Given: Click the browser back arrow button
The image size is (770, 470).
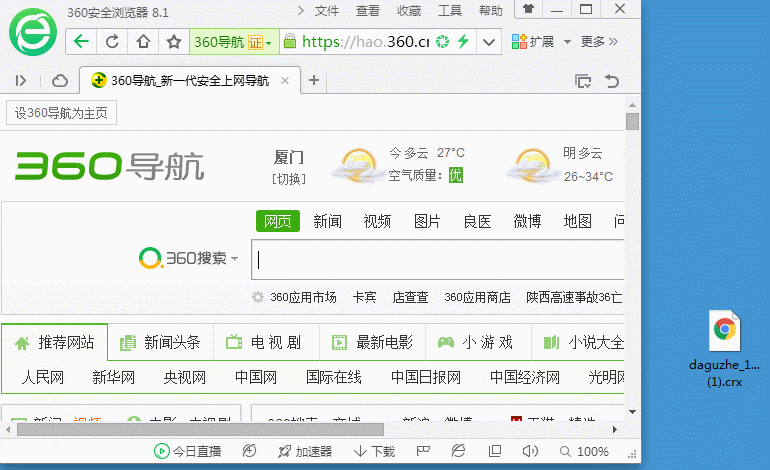Looking at the screenshot, I should (82, 42).
